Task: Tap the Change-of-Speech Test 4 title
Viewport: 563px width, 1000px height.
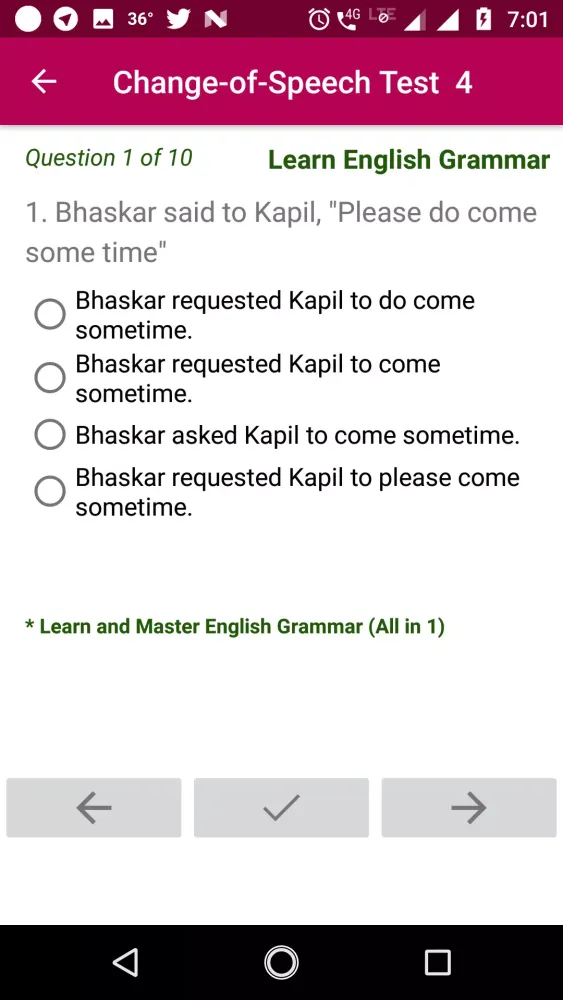Action: (x=293, y=82)
